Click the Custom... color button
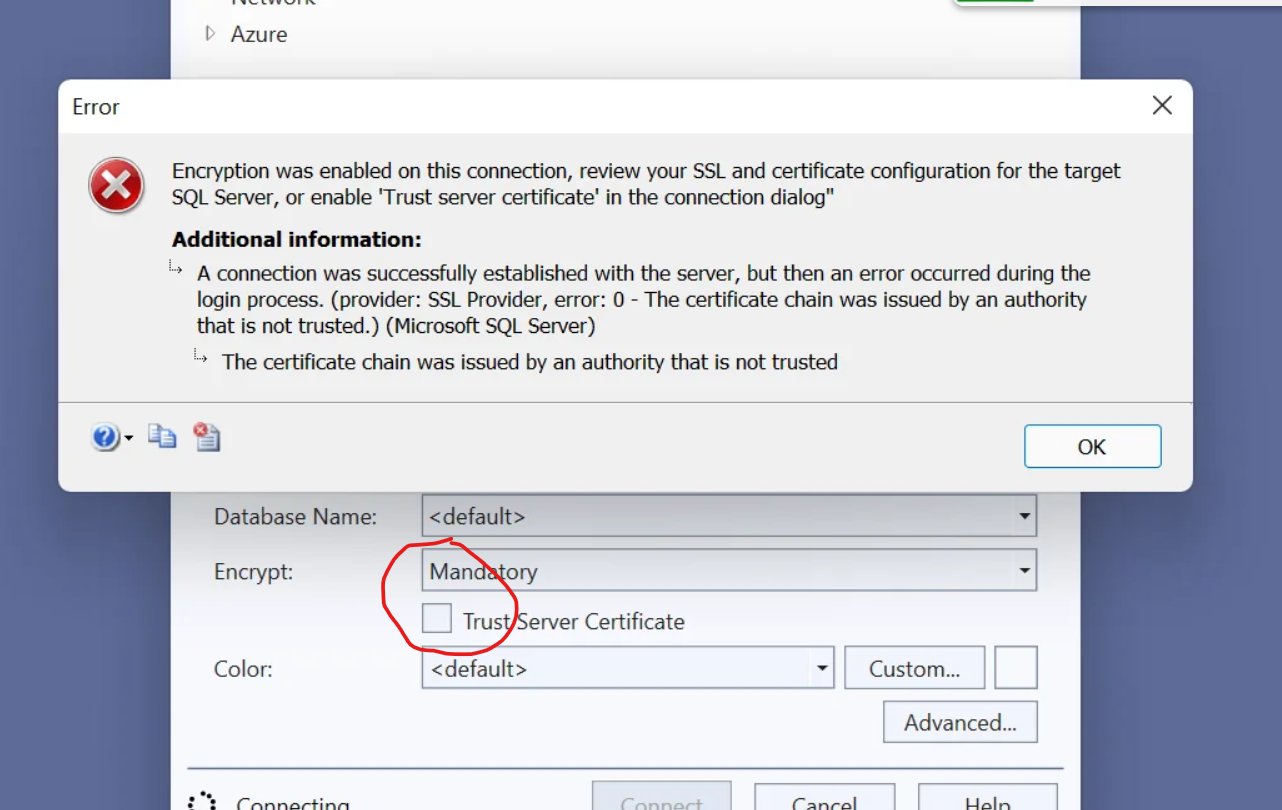The height and width of the screenshot is (810, 1282). point(914,668)
